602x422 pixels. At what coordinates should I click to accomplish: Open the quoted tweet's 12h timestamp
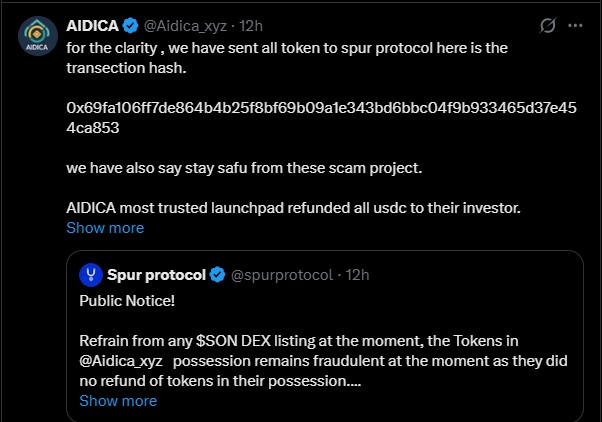(x=358, y=274)
